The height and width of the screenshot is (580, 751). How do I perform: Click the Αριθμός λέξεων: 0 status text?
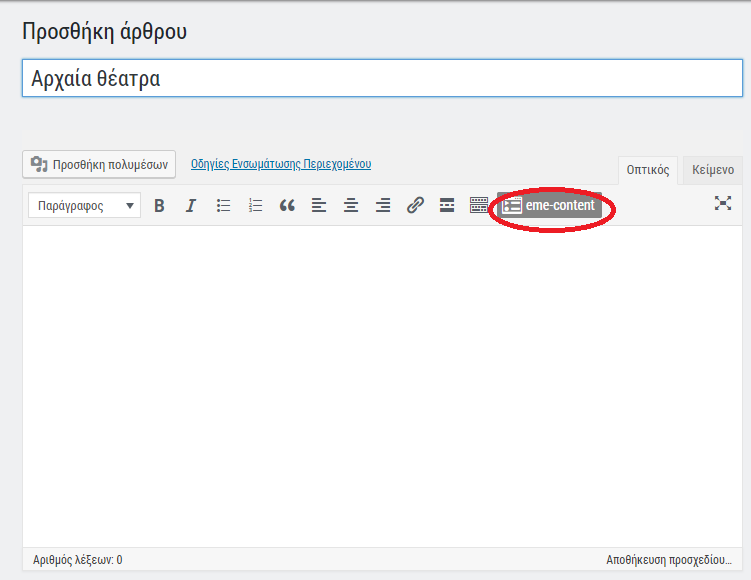[78, 560]
